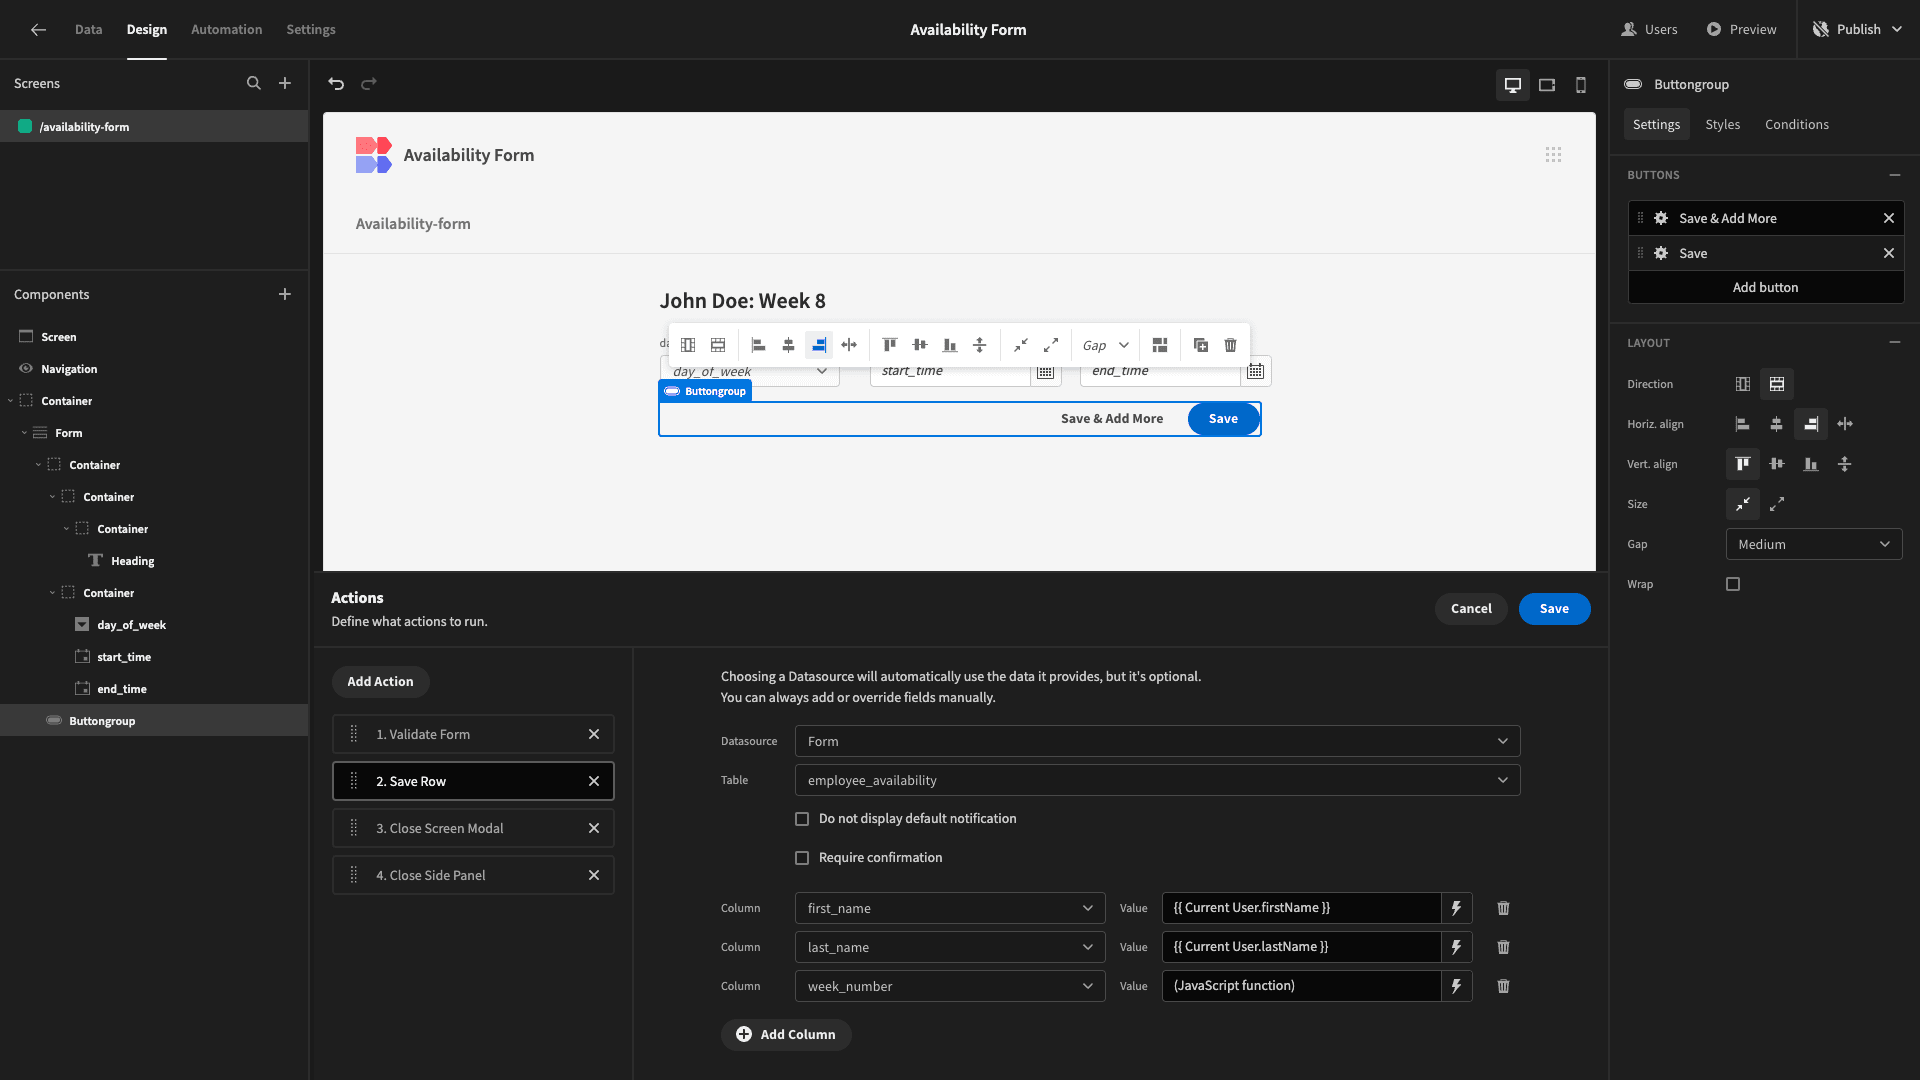Open the Gap dropdown set to Medium
The image size is (1920, 1080).
click(1814, 544)
